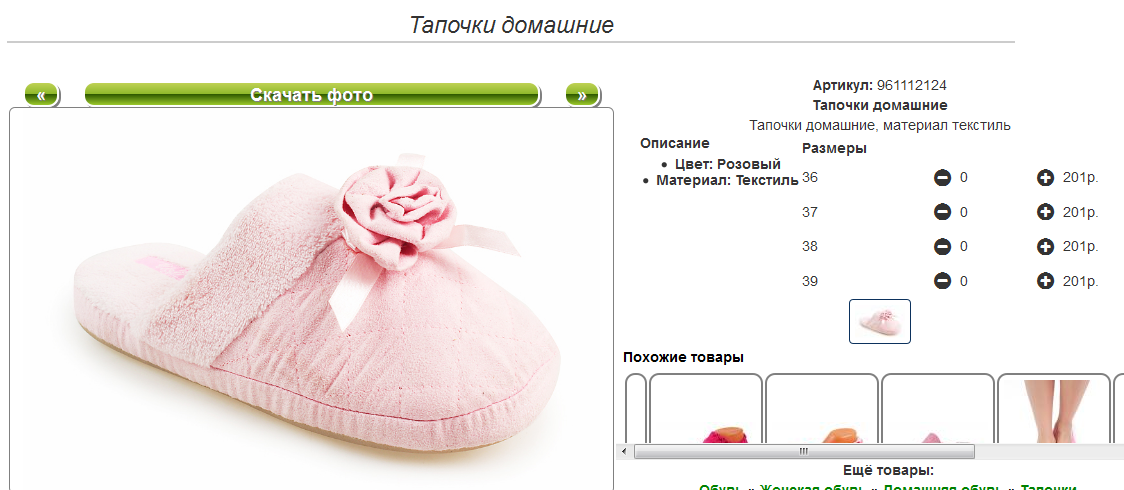The height and width of the screenshot is (490, 1124).
Task: Go to next photo with » button
Action: coord(582,95)
